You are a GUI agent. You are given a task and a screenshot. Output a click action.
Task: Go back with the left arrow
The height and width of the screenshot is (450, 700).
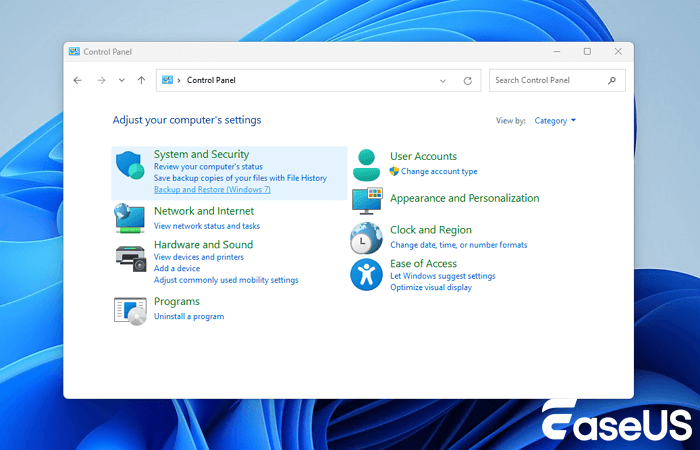click(x=78, y=80)
